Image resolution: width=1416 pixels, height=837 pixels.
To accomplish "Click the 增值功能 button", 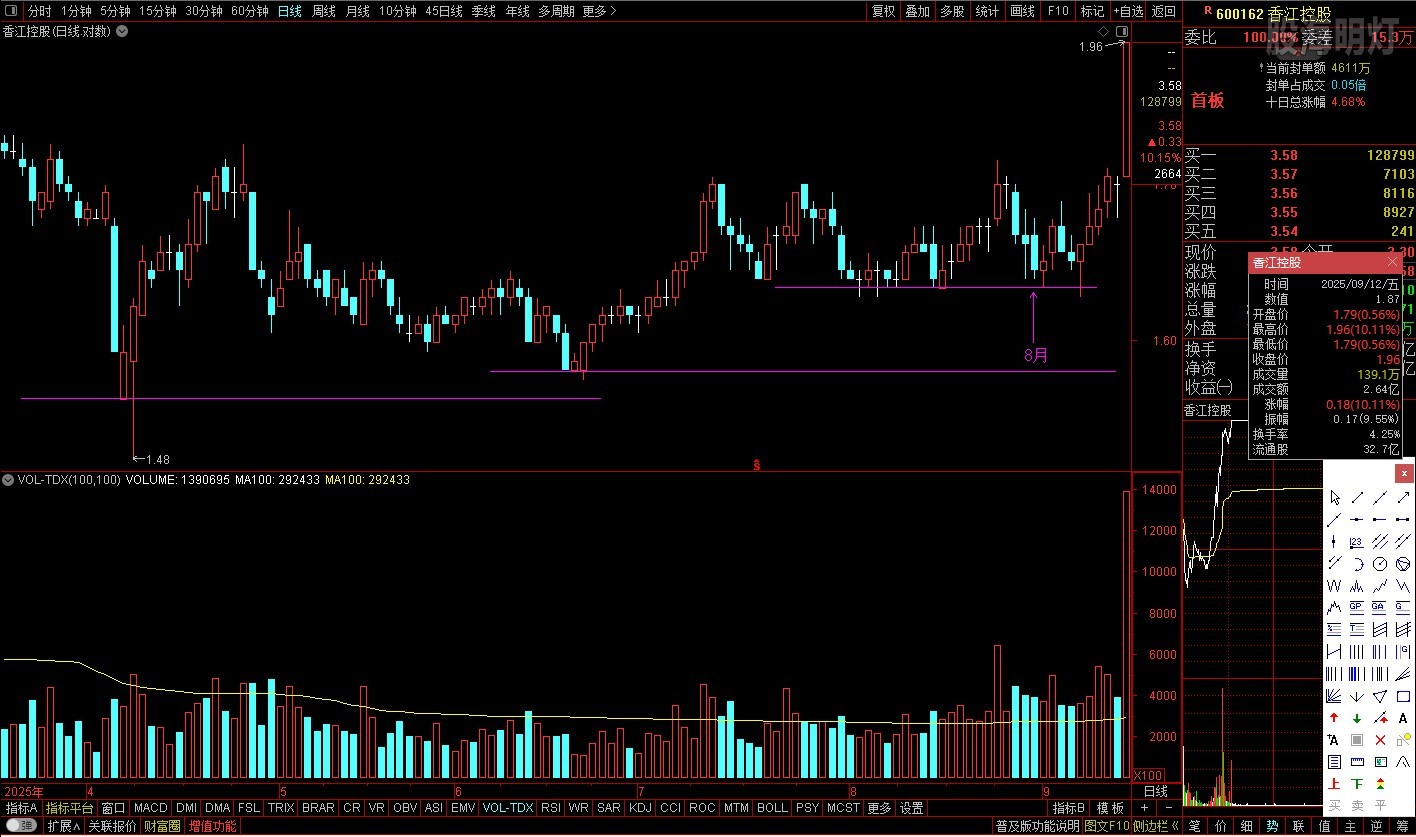I will [213, 826].
